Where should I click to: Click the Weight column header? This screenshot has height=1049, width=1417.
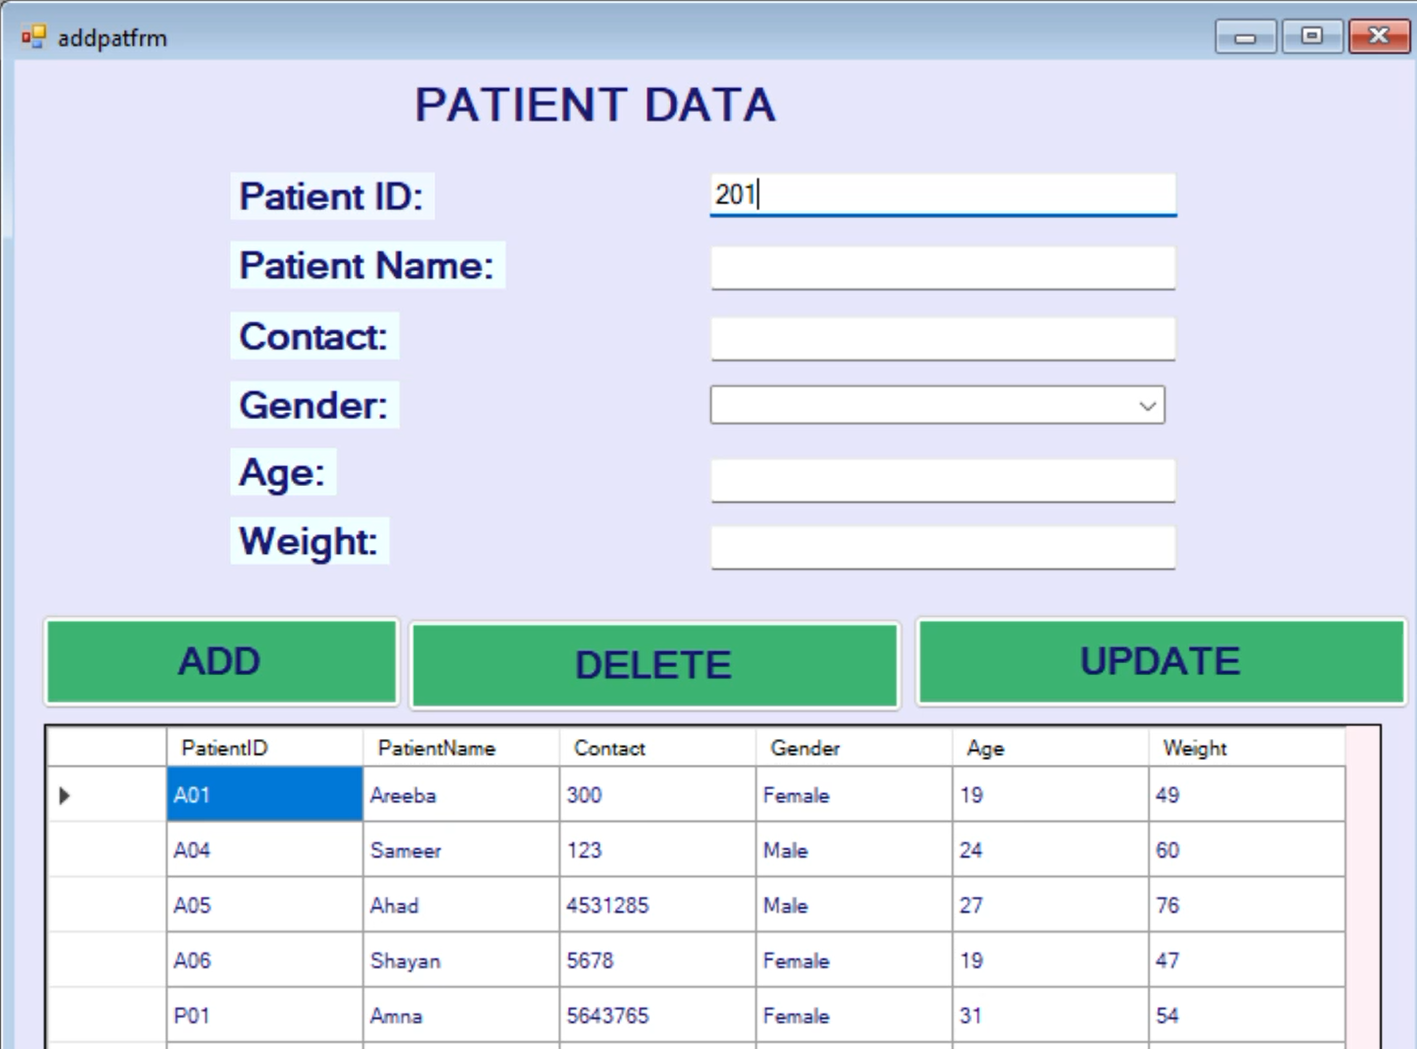point(1247,748)
